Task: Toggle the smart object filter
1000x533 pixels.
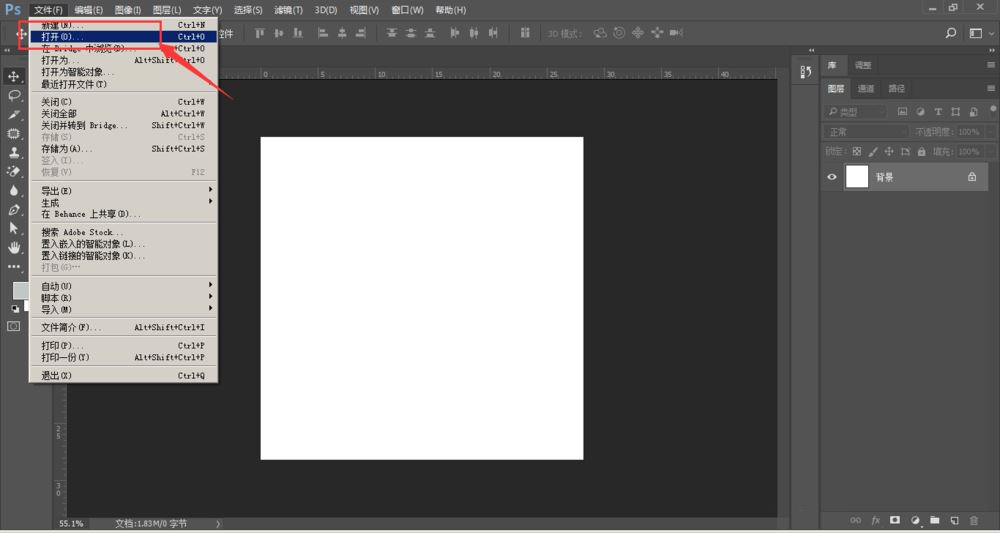Action: coord(973,112)
